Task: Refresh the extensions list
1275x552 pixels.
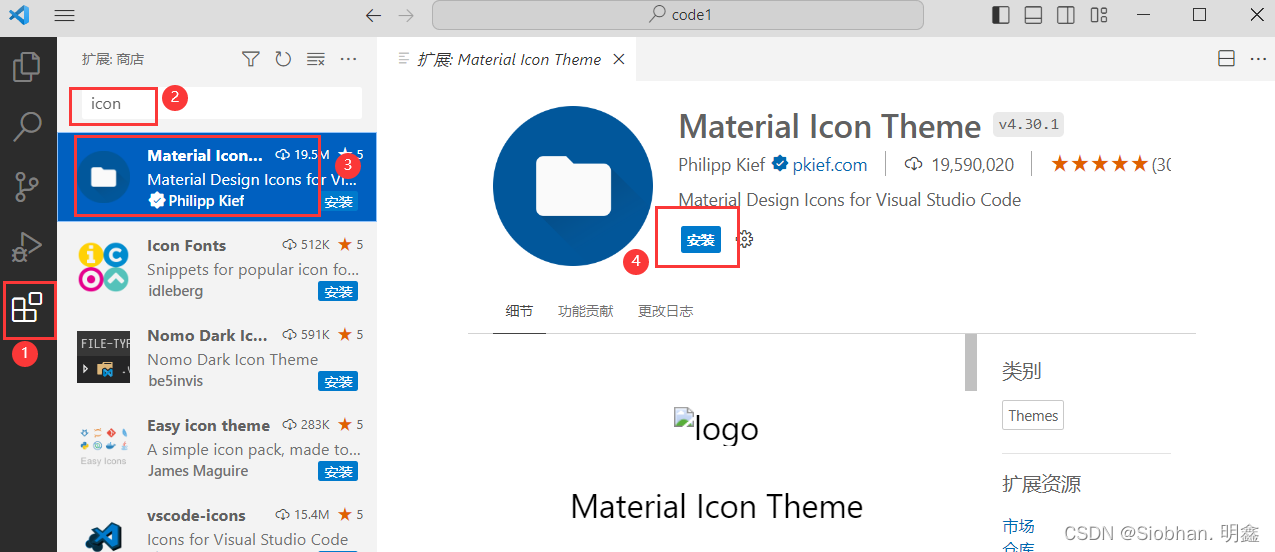Action: (283, 60)
